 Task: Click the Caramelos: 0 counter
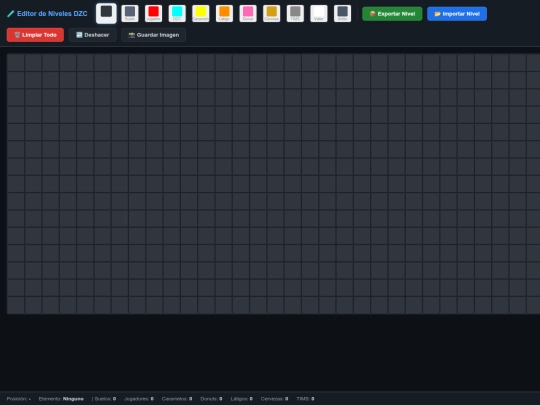[177, 399]
